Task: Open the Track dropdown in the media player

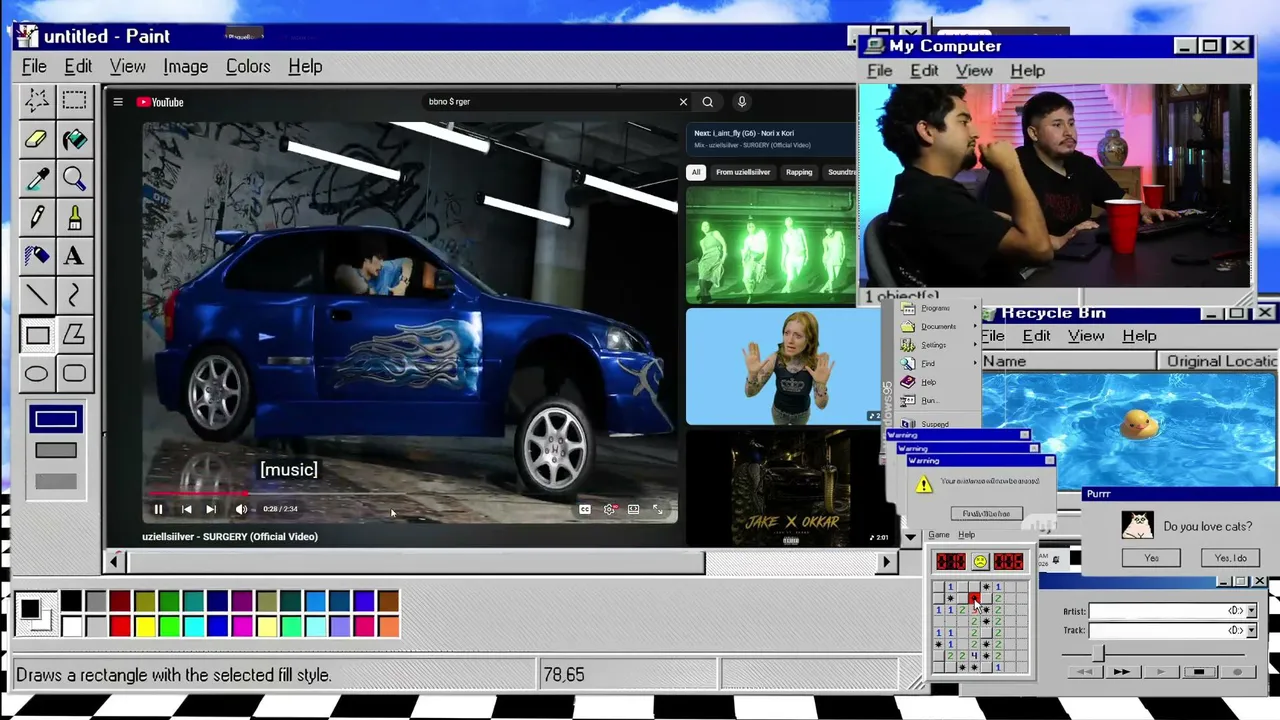Action: 1251,630
